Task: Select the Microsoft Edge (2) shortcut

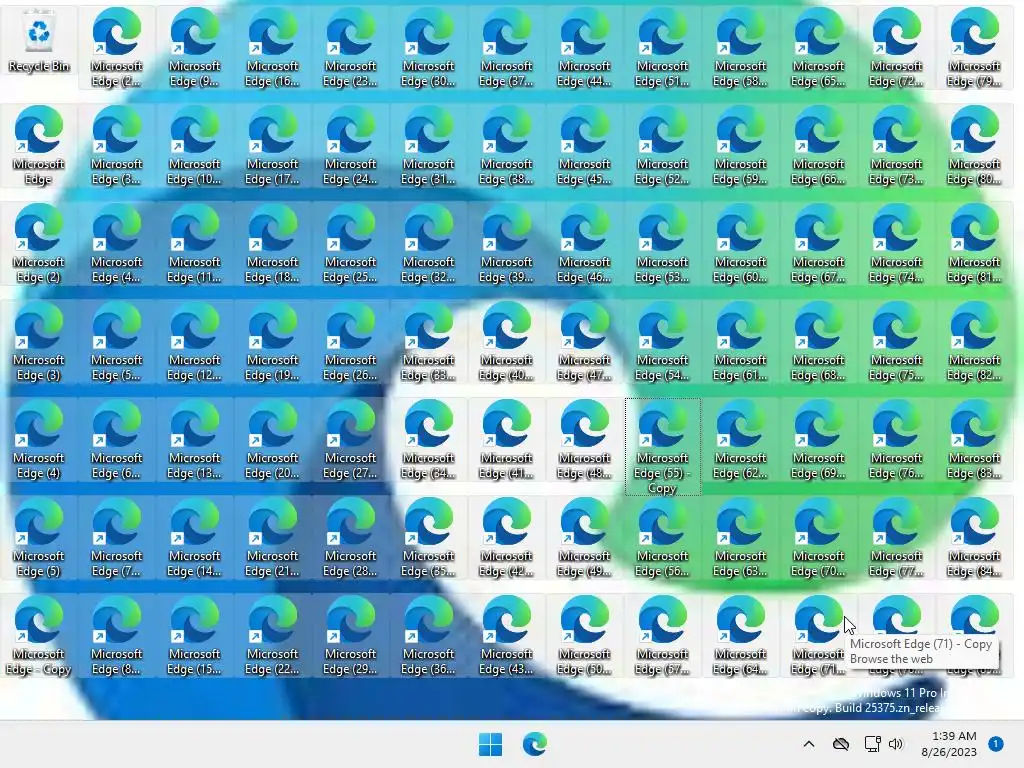Action: click(x=39, y=244)
